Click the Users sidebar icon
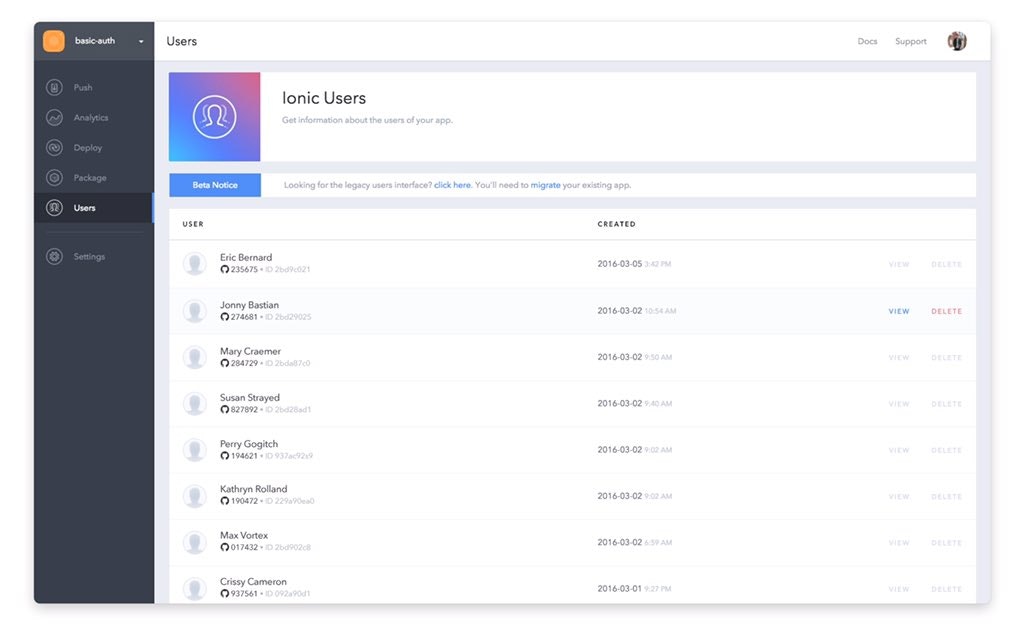 point(54,208)
